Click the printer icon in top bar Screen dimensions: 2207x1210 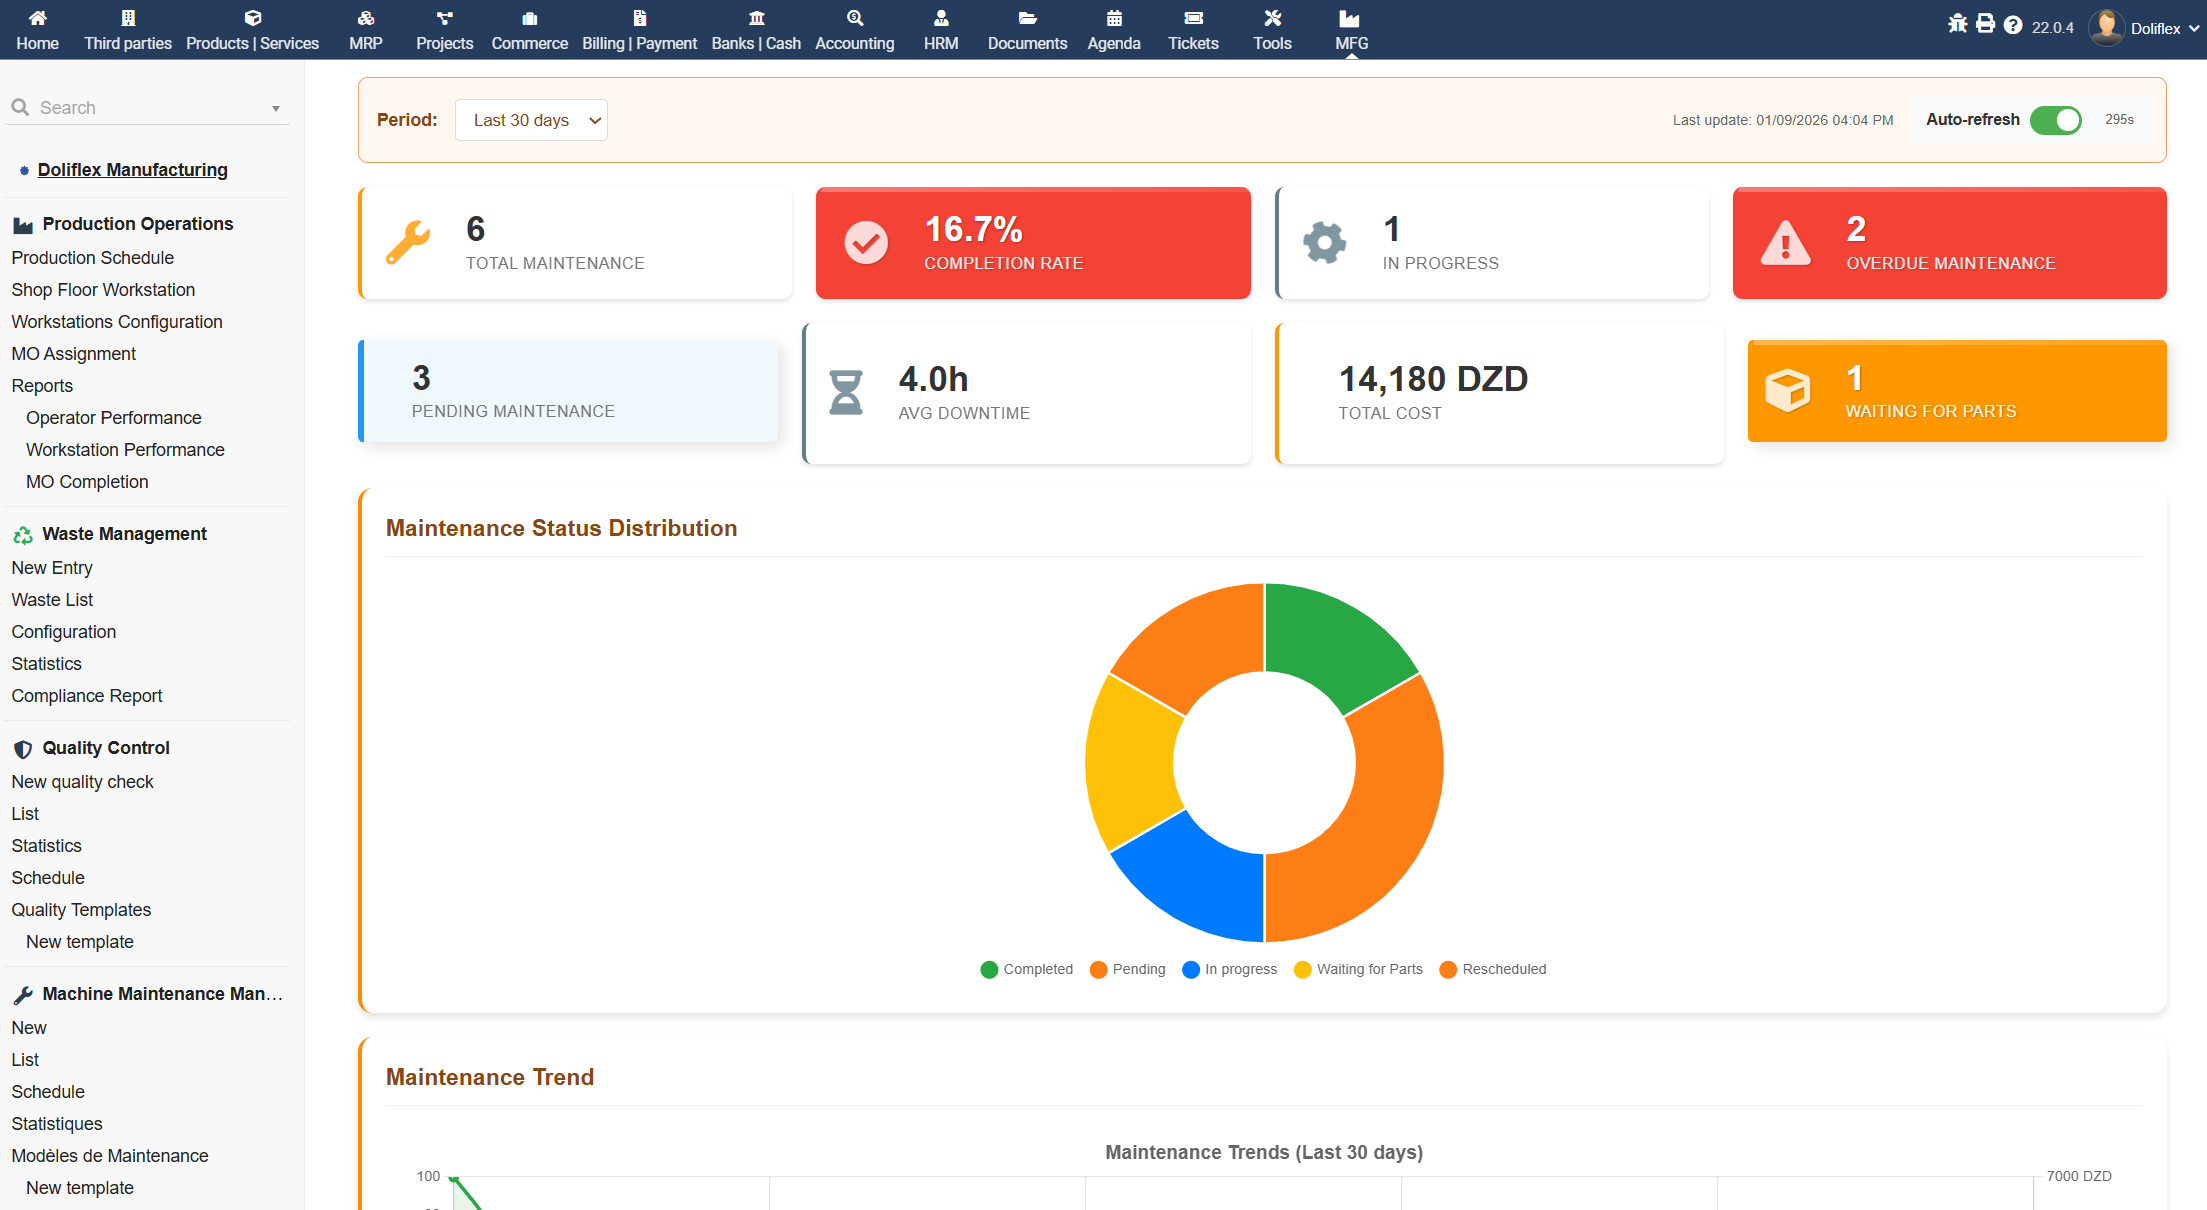pos(1985,24)
